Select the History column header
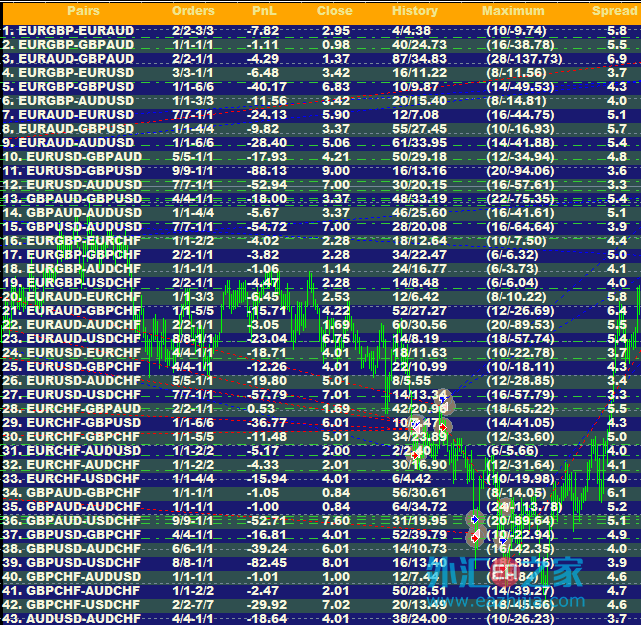 point(415,11)
